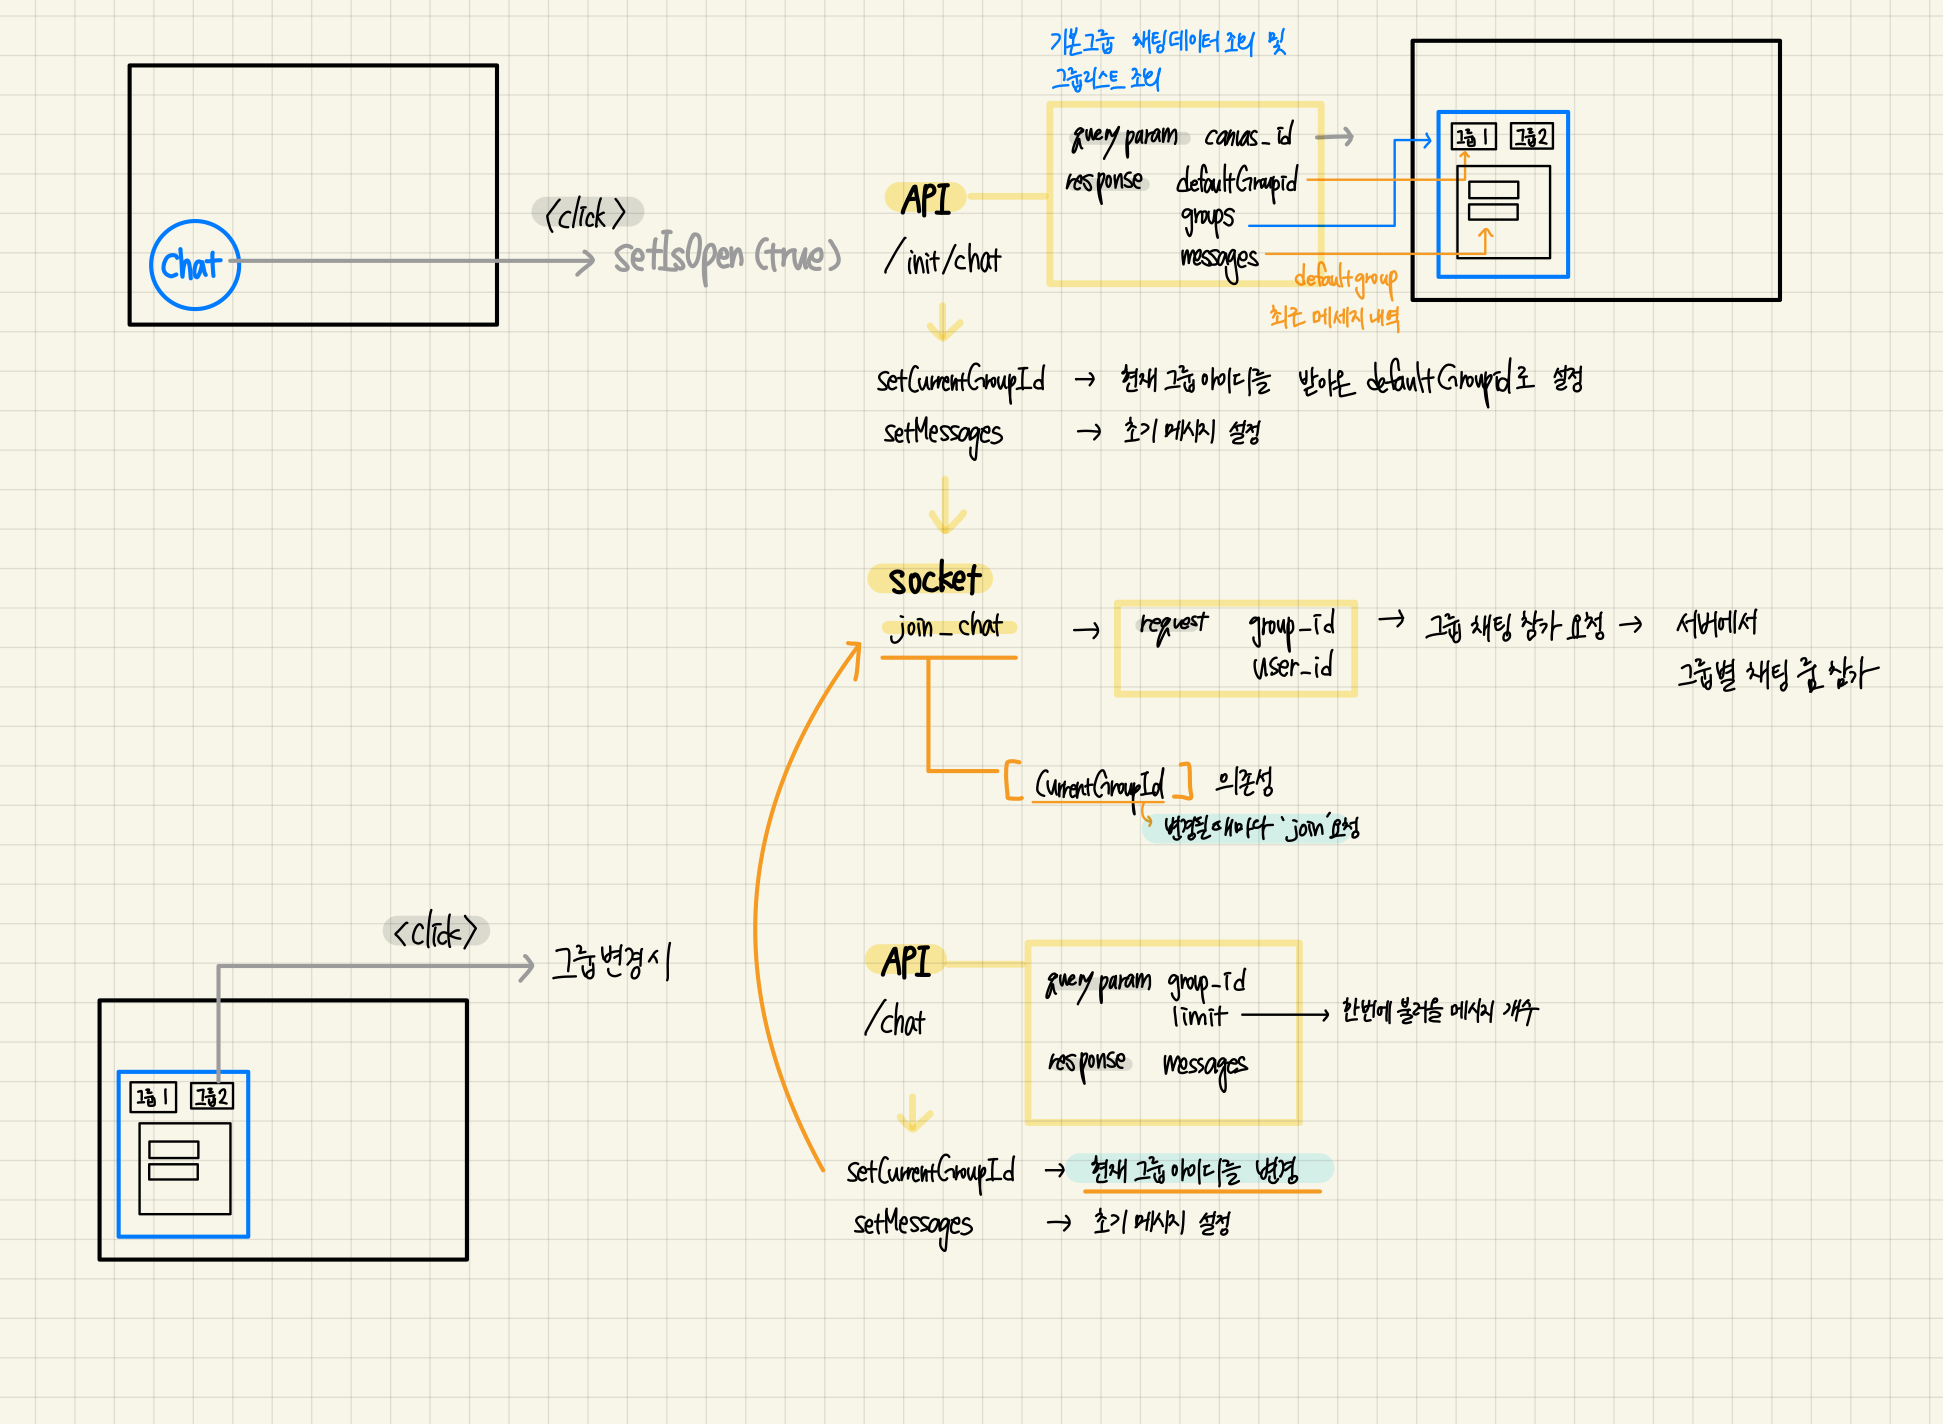This screenshot has height=1424, width=1943.
Task: Select 그룹1 tab in the bottom-left mockup
Action: pyautogui.click(x=153, y=1097)
